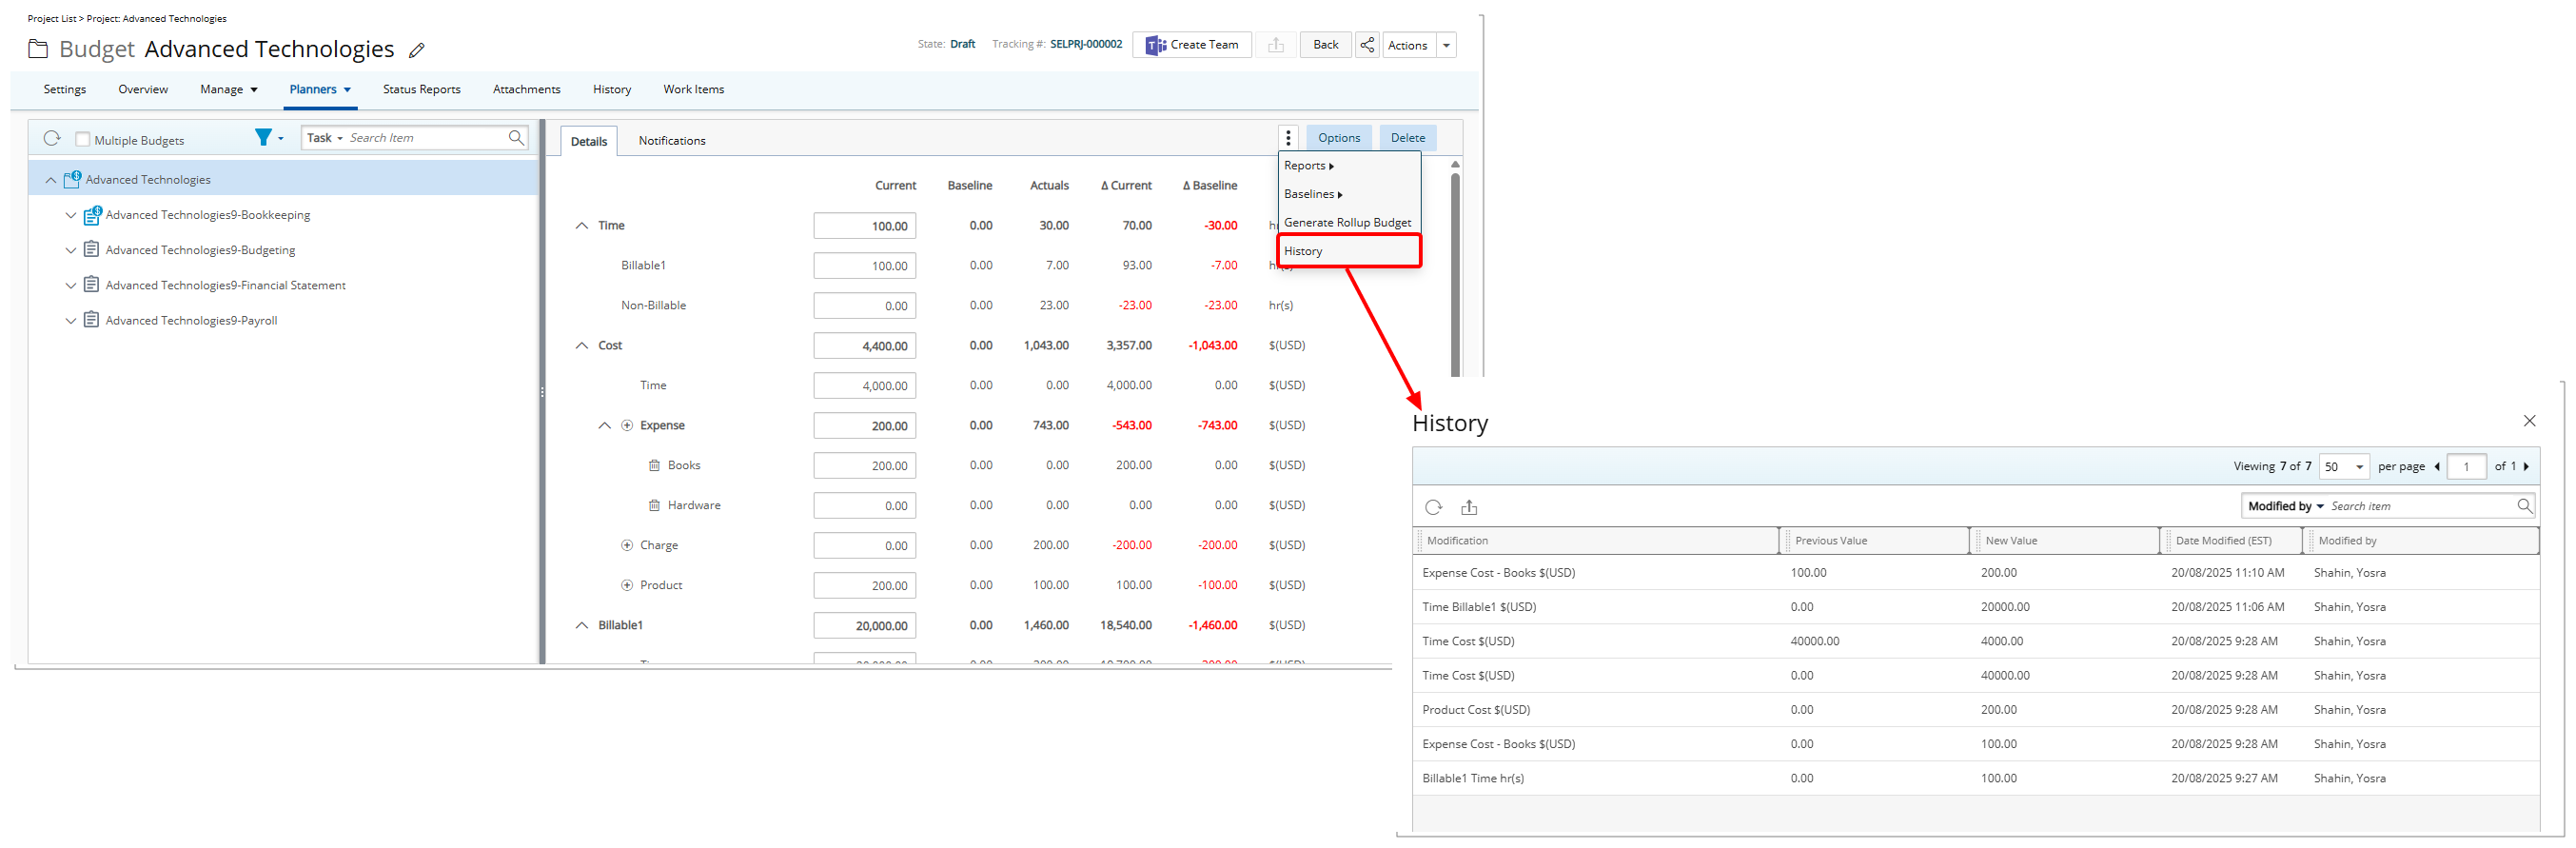Image resolution: width=2576 pixels, height=848 pixels.
Task: Open the per page count dropdown
Action: (x=2344, y=466)
